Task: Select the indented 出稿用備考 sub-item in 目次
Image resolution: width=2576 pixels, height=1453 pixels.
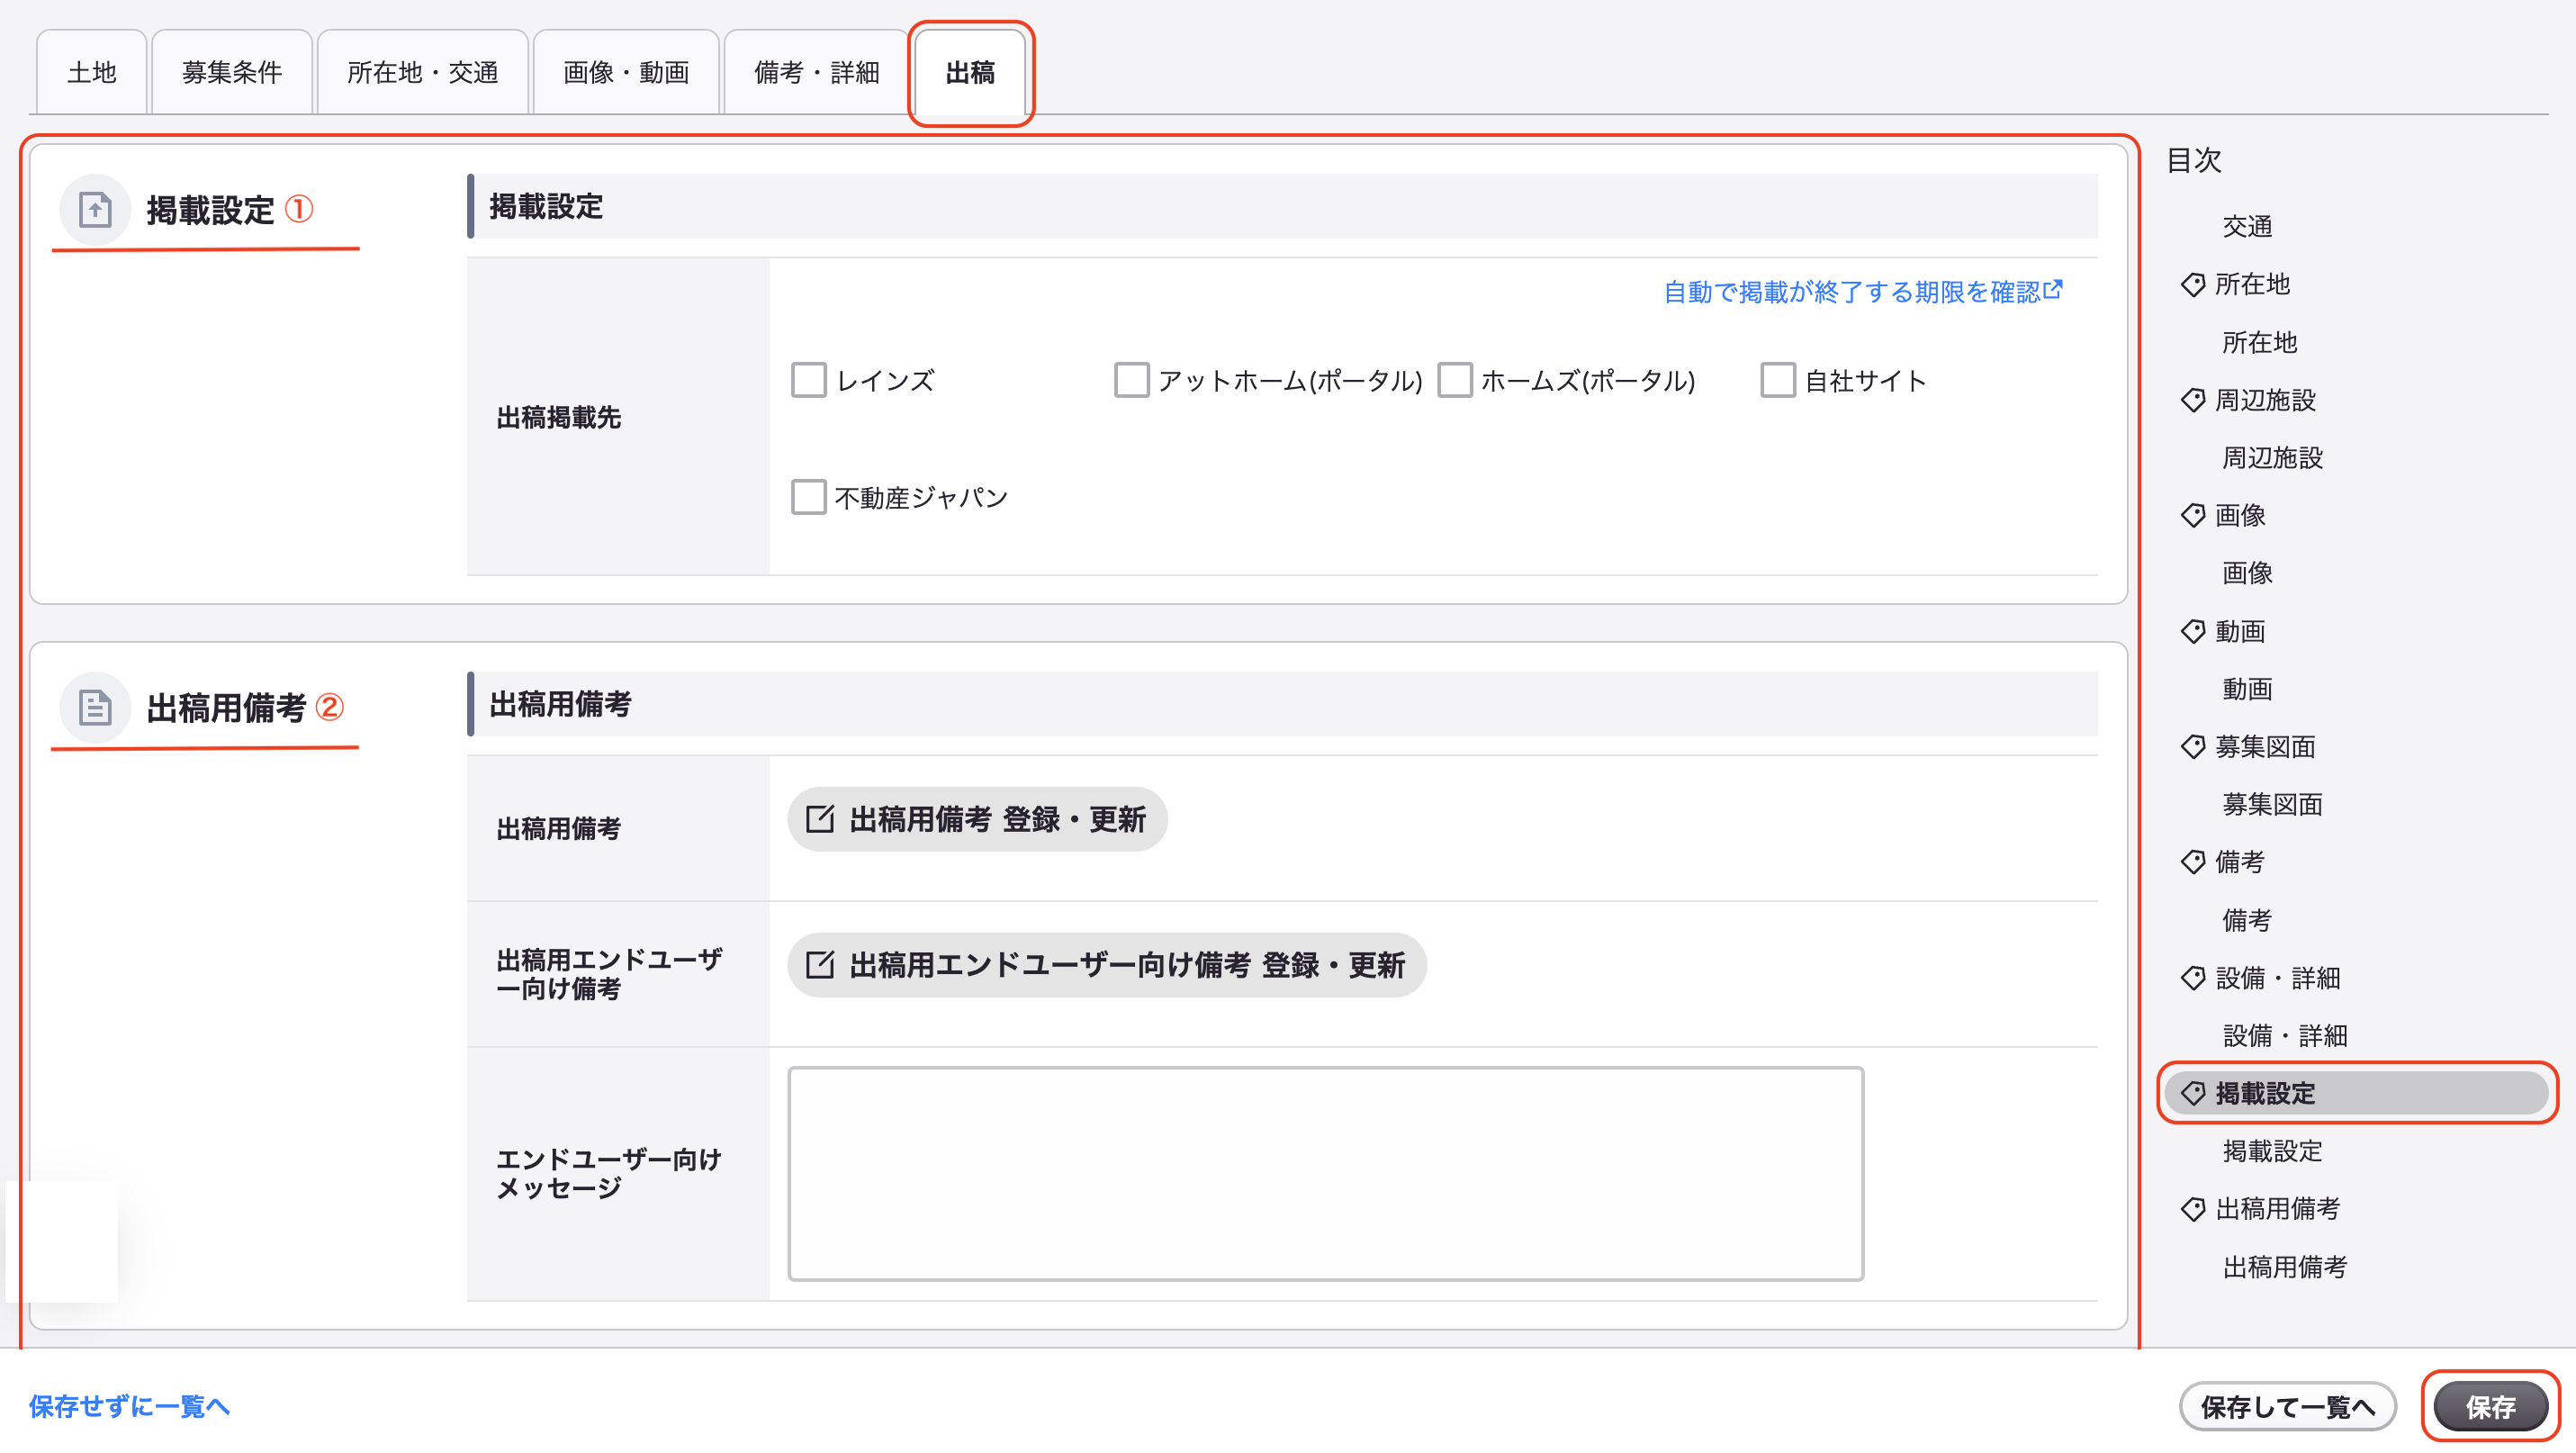Action: (x=2285, y=1266)
